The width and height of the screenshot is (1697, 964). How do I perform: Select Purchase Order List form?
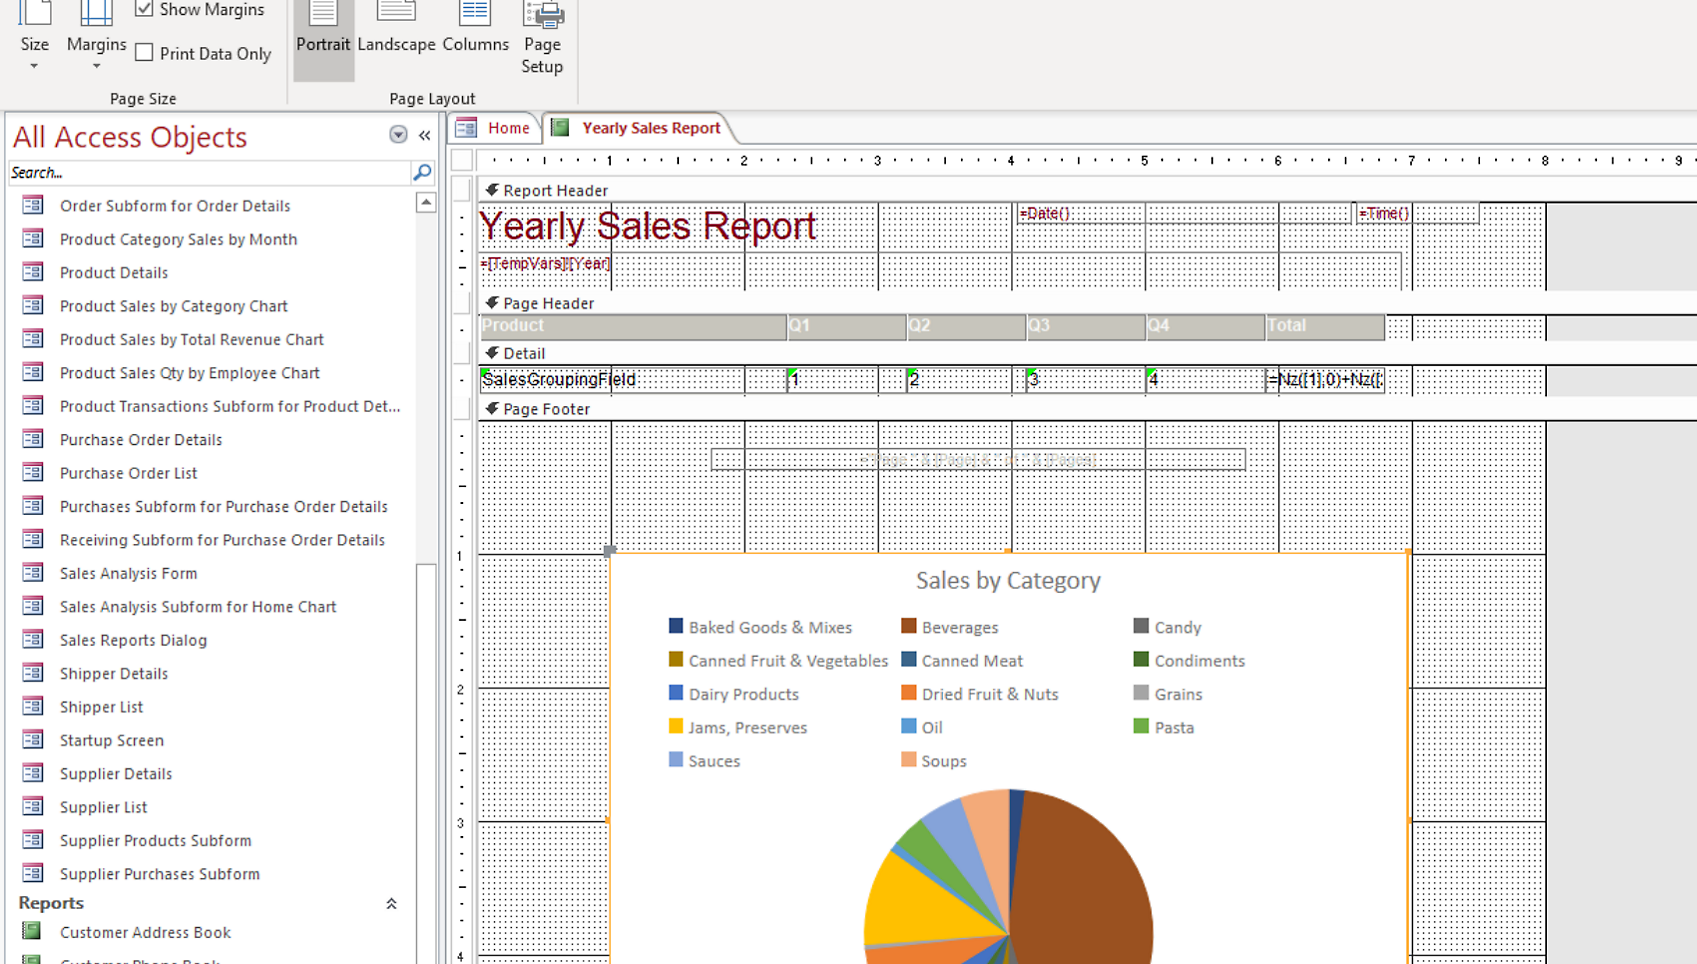pos(128,473)
